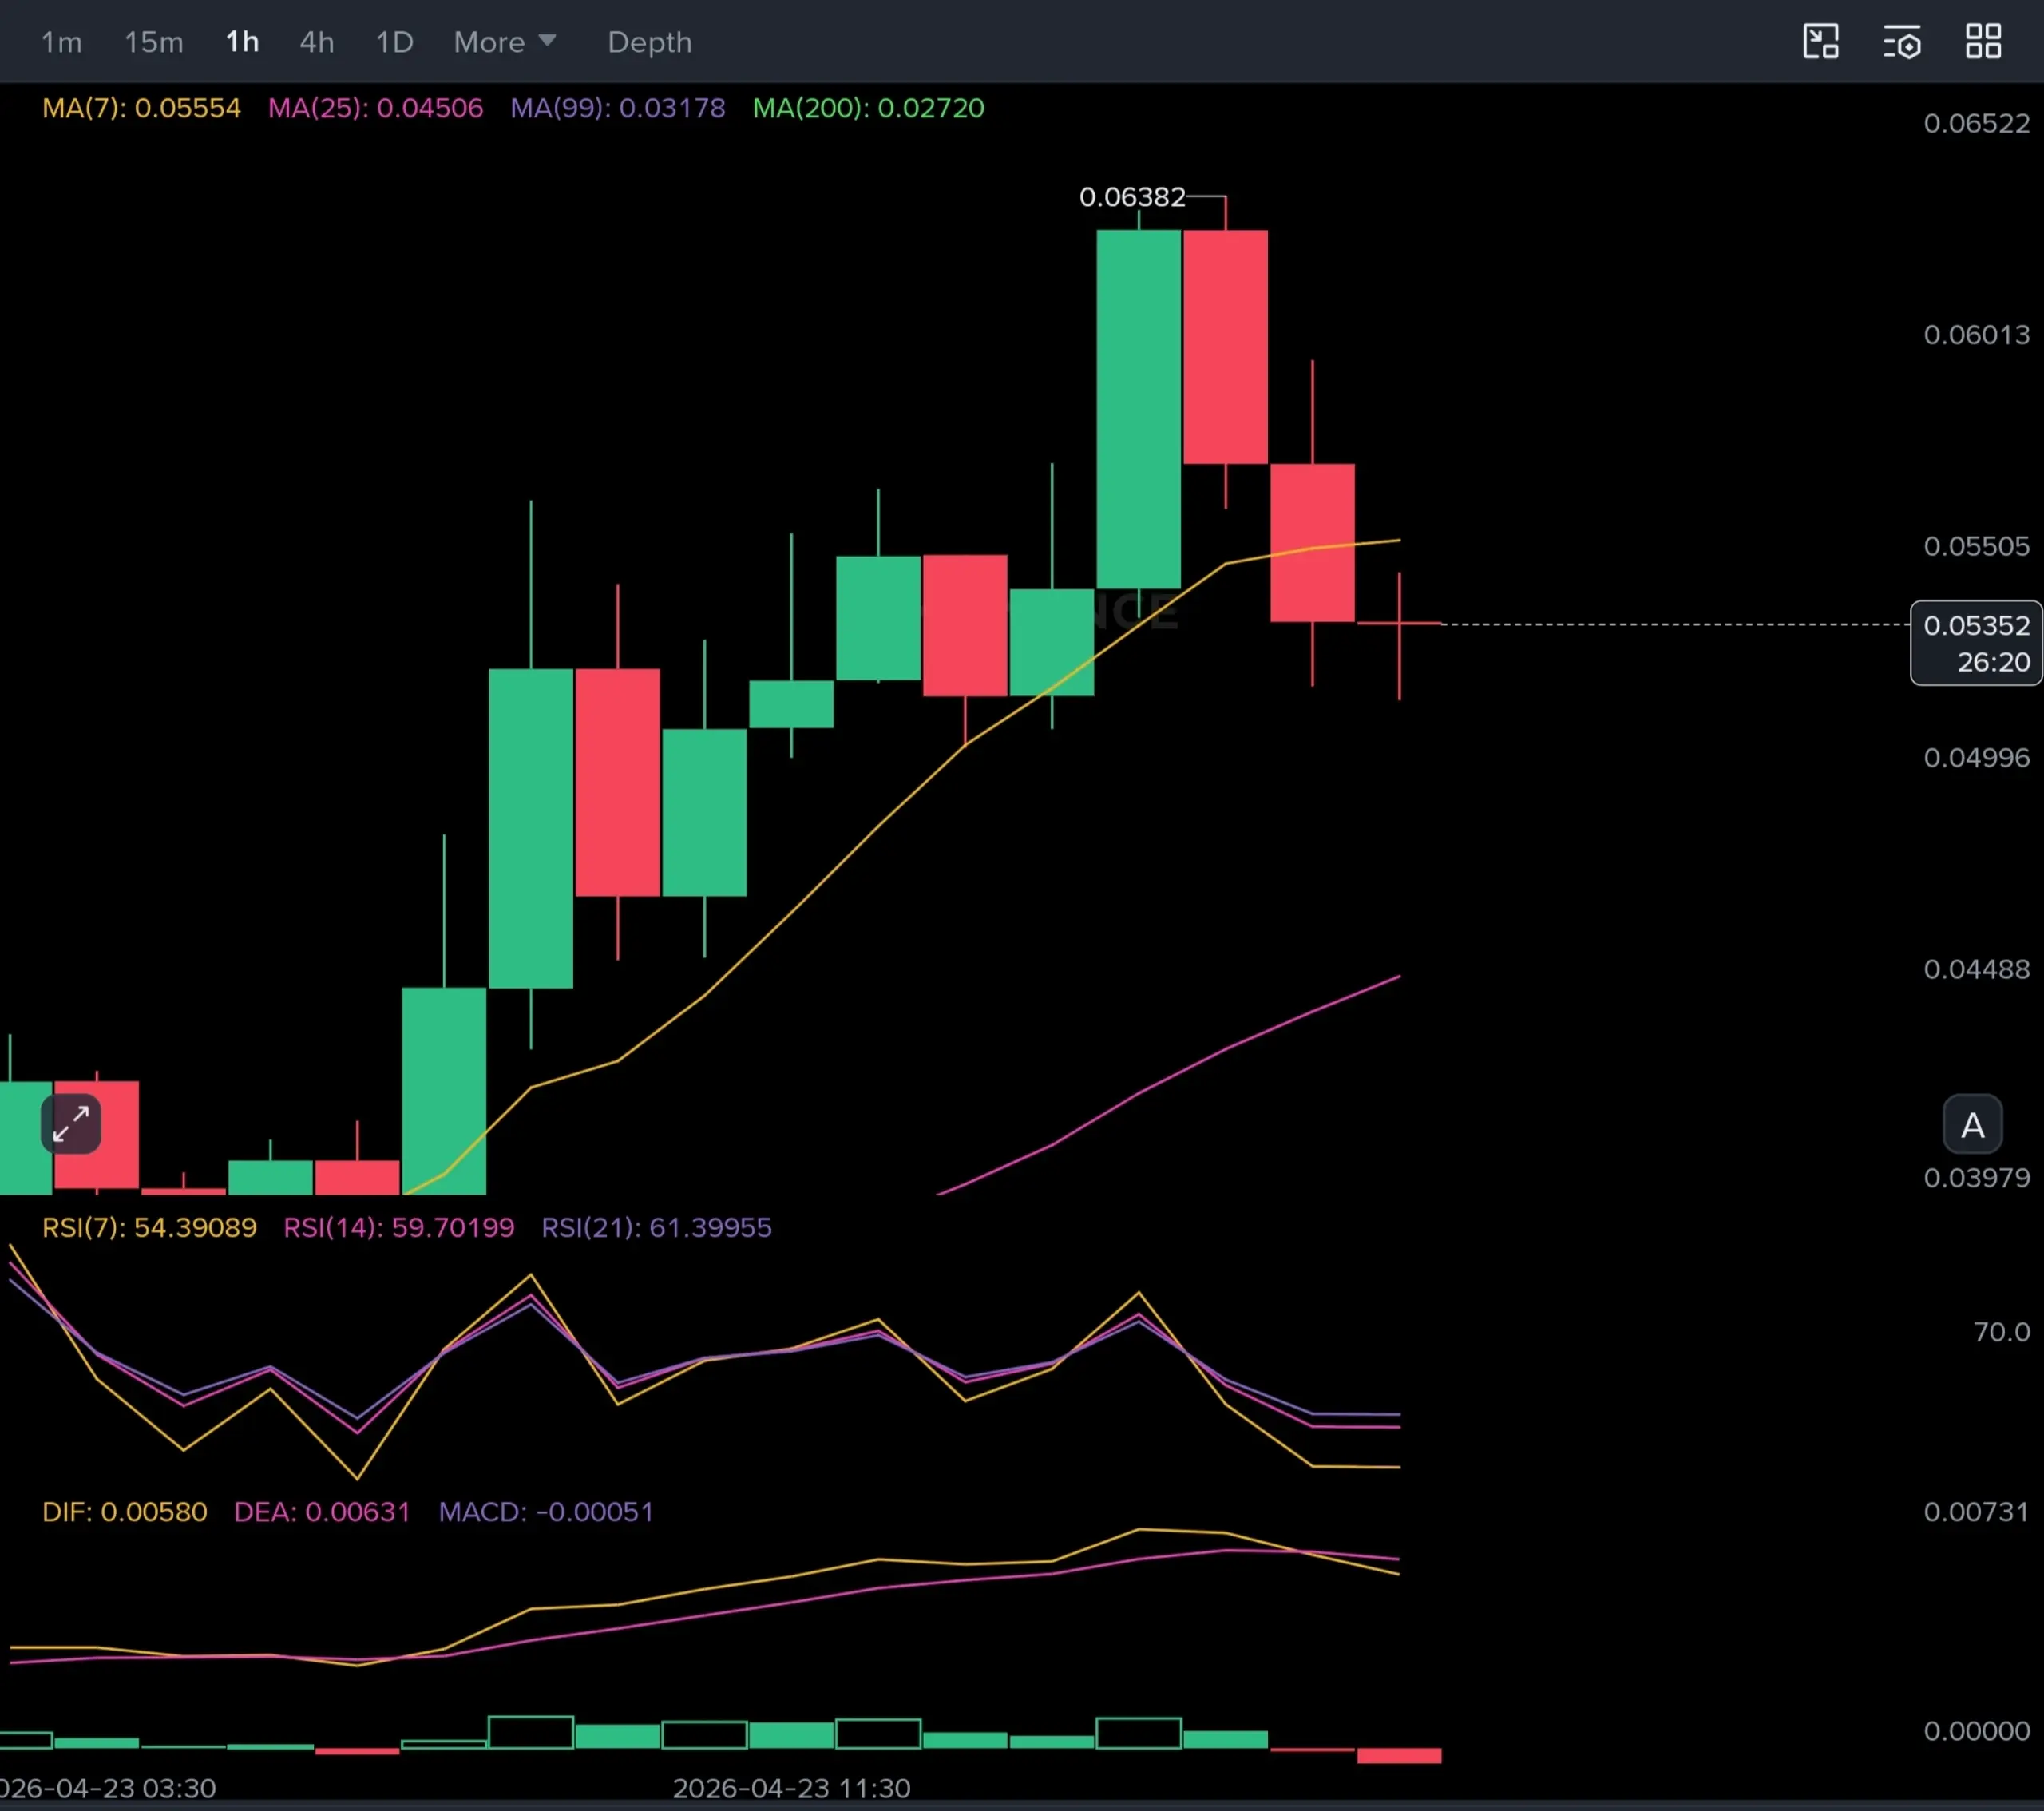Click the MACD value label
Screen dimensions: 2044x1811
click(545, 1511)
